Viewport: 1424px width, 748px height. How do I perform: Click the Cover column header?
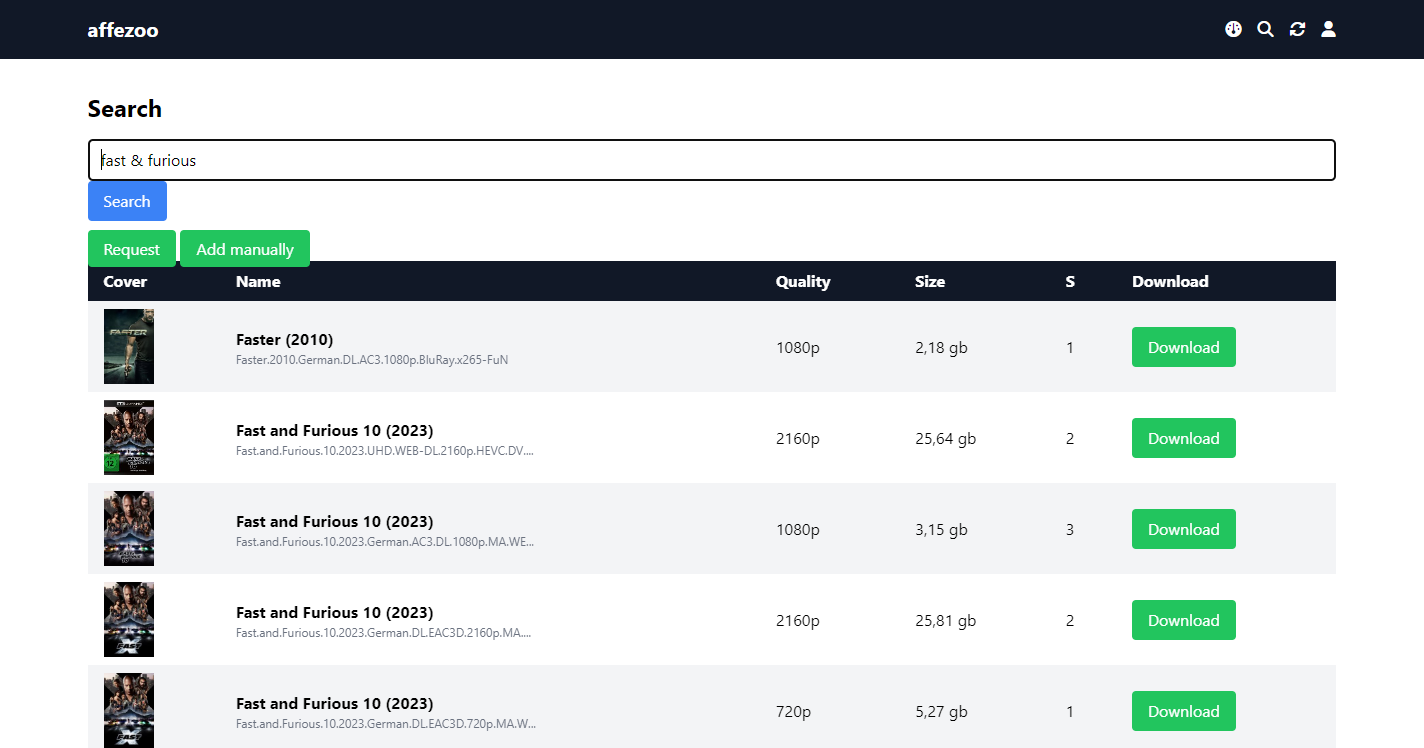pyautogui.click(x=125, y=281)
